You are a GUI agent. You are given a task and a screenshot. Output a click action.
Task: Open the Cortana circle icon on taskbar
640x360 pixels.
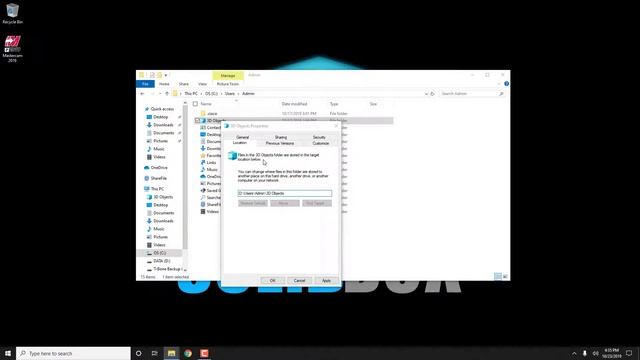(138, 353)
